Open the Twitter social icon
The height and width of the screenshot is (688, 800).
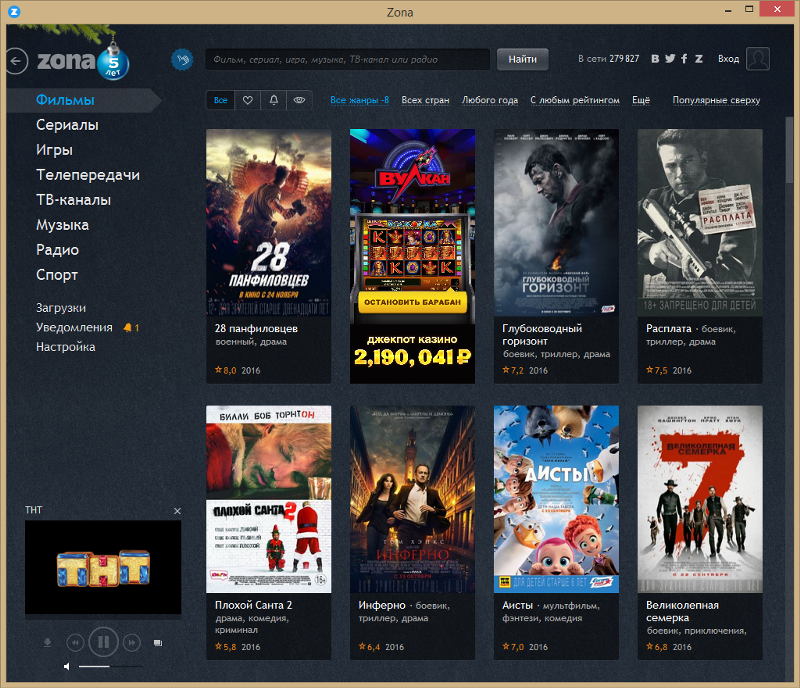[670, 59]
